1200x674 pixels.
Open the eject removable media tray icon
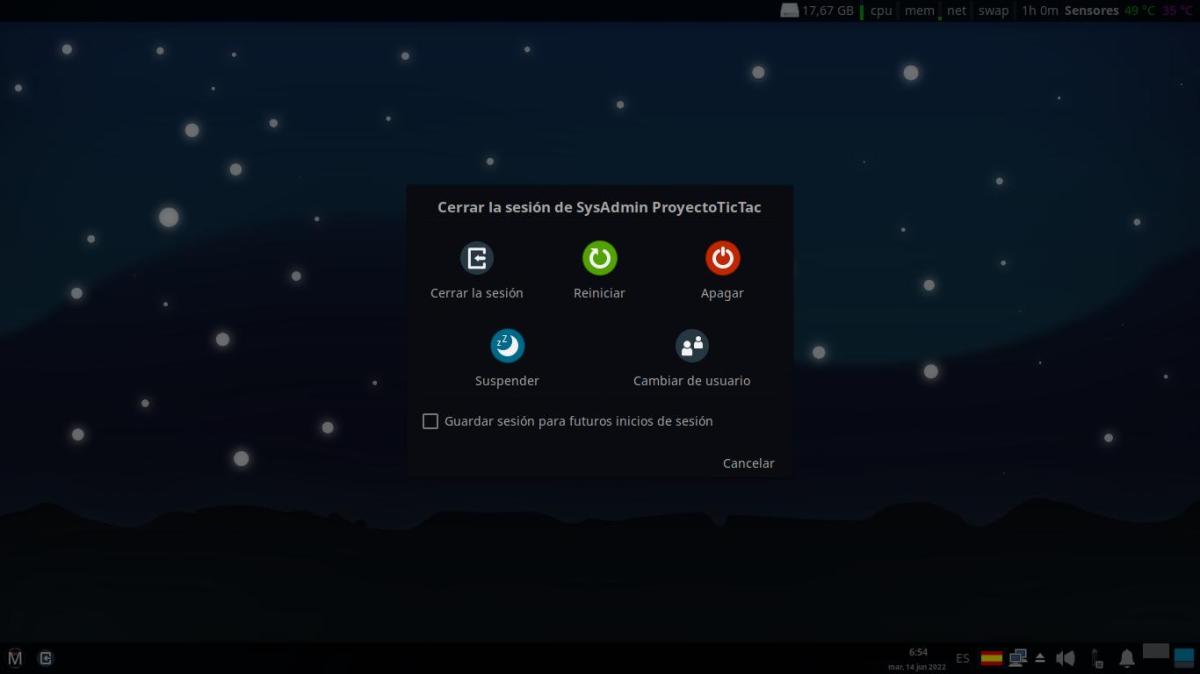[1040, 658]
